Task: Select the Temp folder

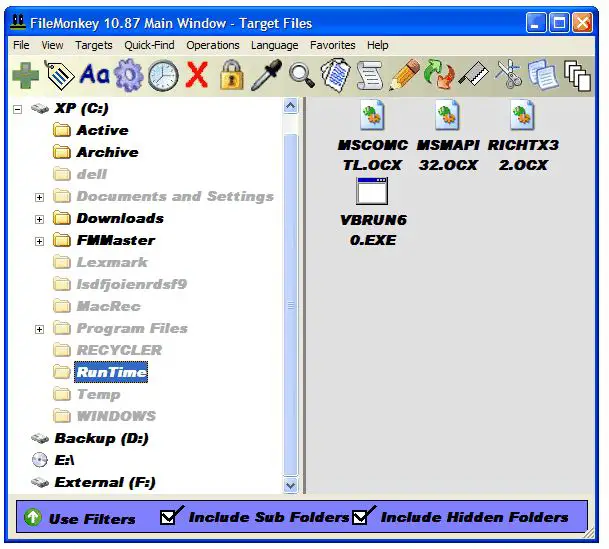Action: pyautogui.click(x=99, y=394)
